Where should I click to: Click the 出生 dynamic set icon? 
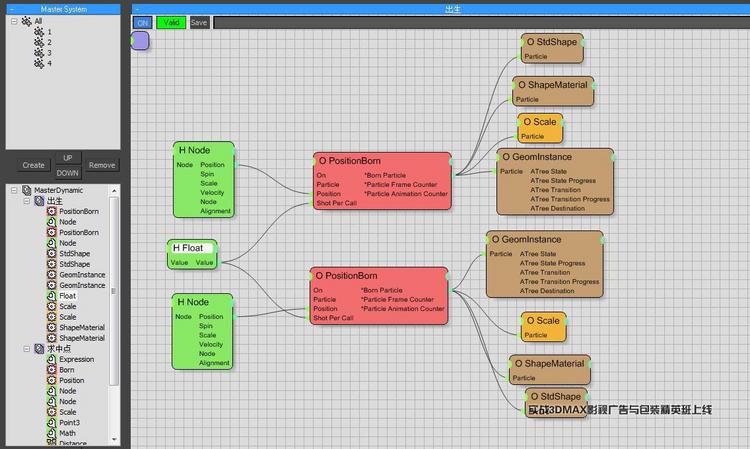click(40, 201)
